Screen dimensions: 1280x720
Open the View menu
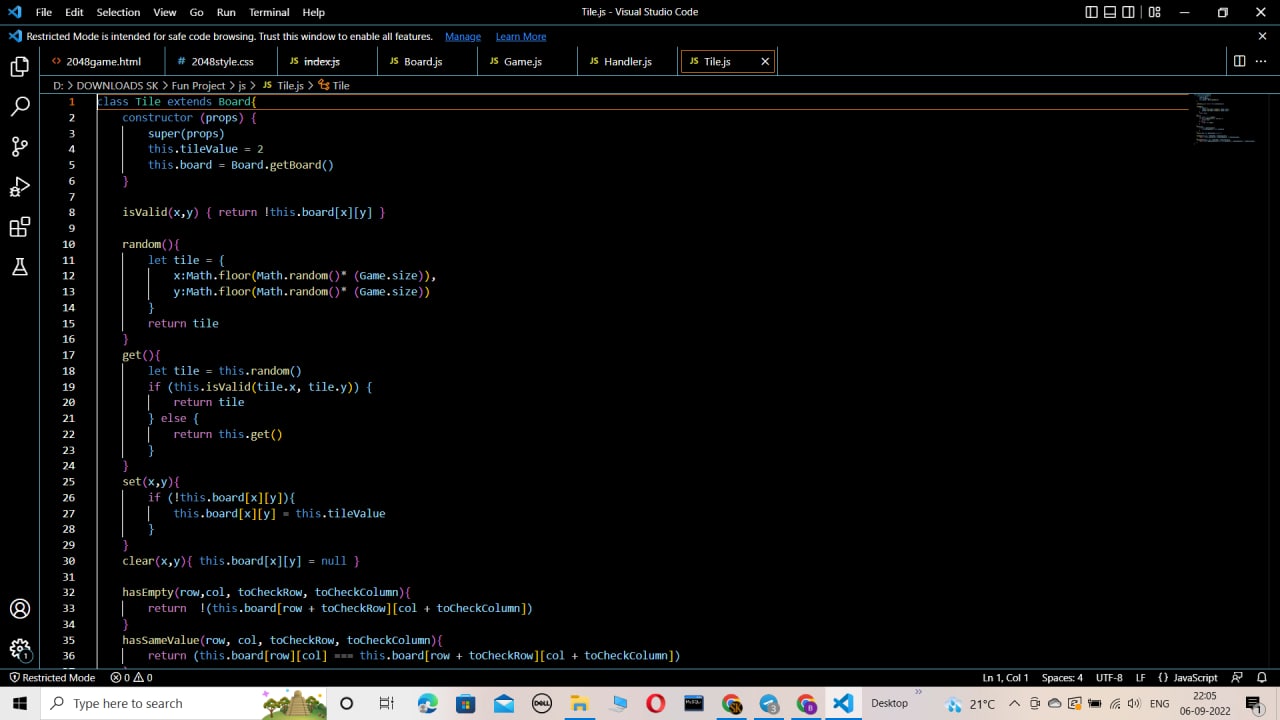tap(165, 12)
